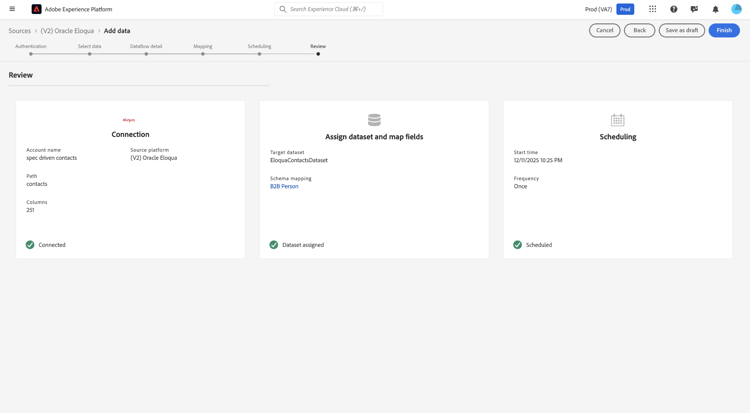This screenshot has height=413, width=750.
Task: Click the database icon above Assign dataset
Action: (374, 120)
